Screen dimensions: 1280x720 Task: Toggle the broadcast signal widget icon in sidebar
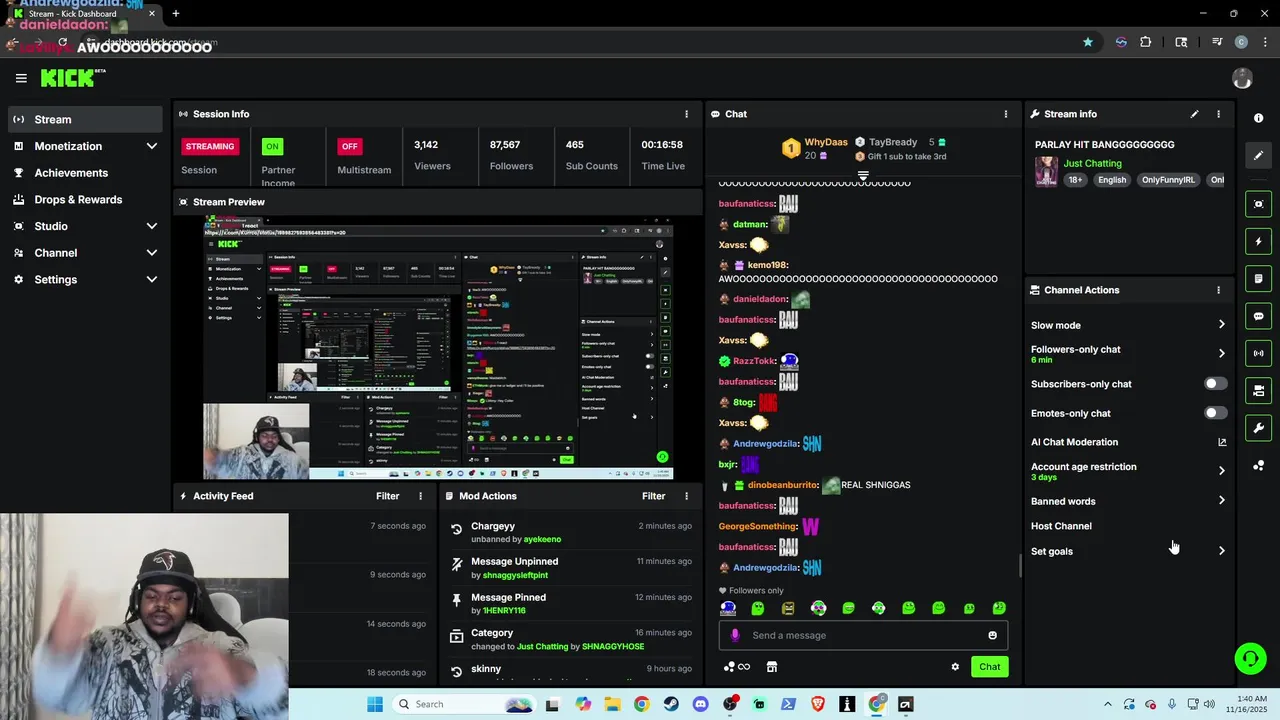click(1258, 353)
